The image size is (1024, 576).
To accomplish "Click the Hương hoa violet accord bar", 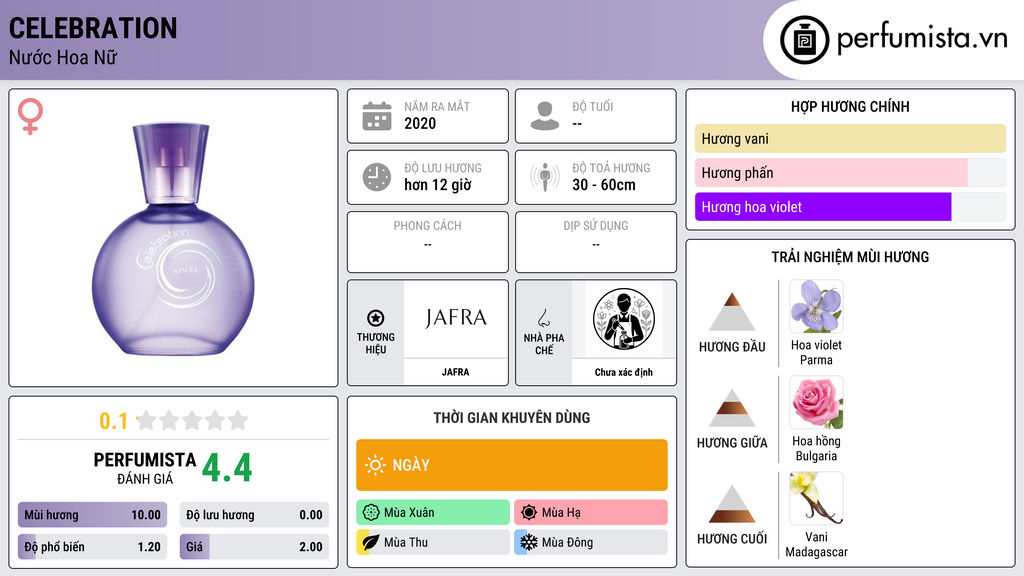I will 850,207.
